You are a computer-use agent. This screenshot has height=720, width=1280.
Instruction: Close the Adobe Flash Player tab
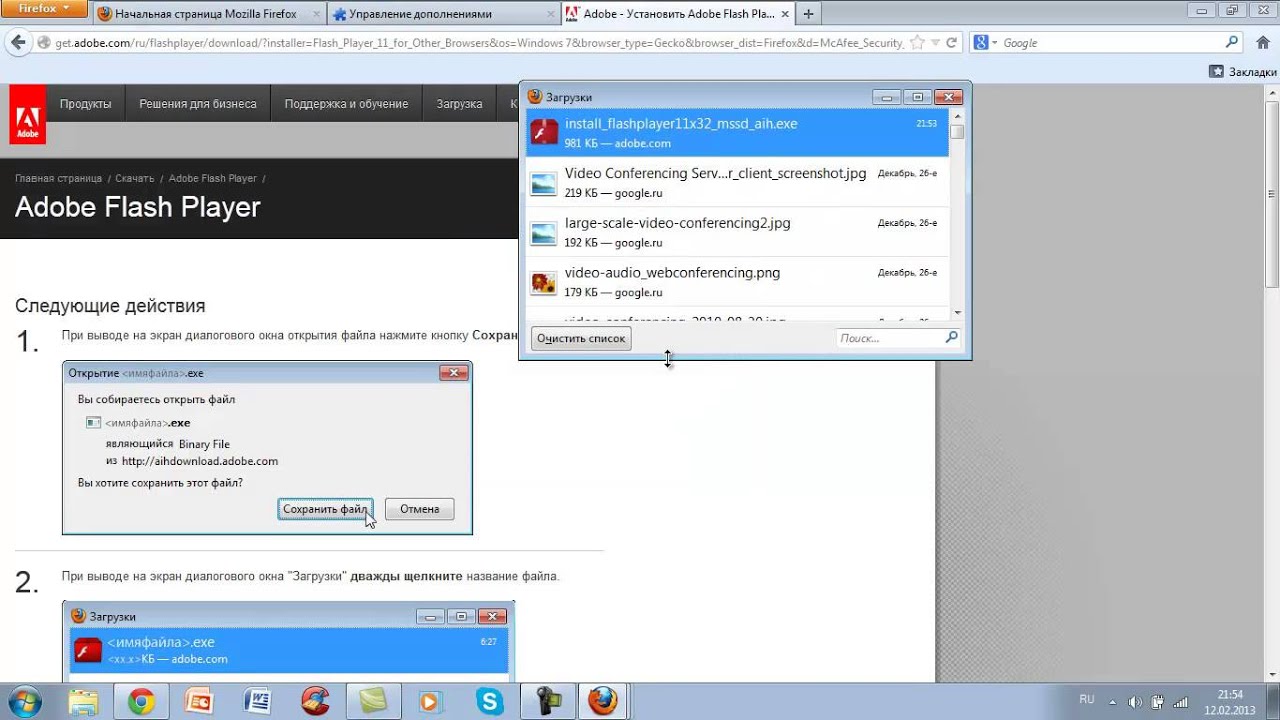click(785, 14)
